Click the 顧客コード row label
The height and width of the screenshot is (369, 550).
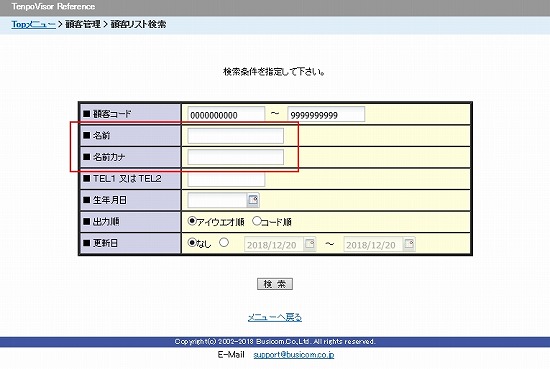[x=112, y=114]
